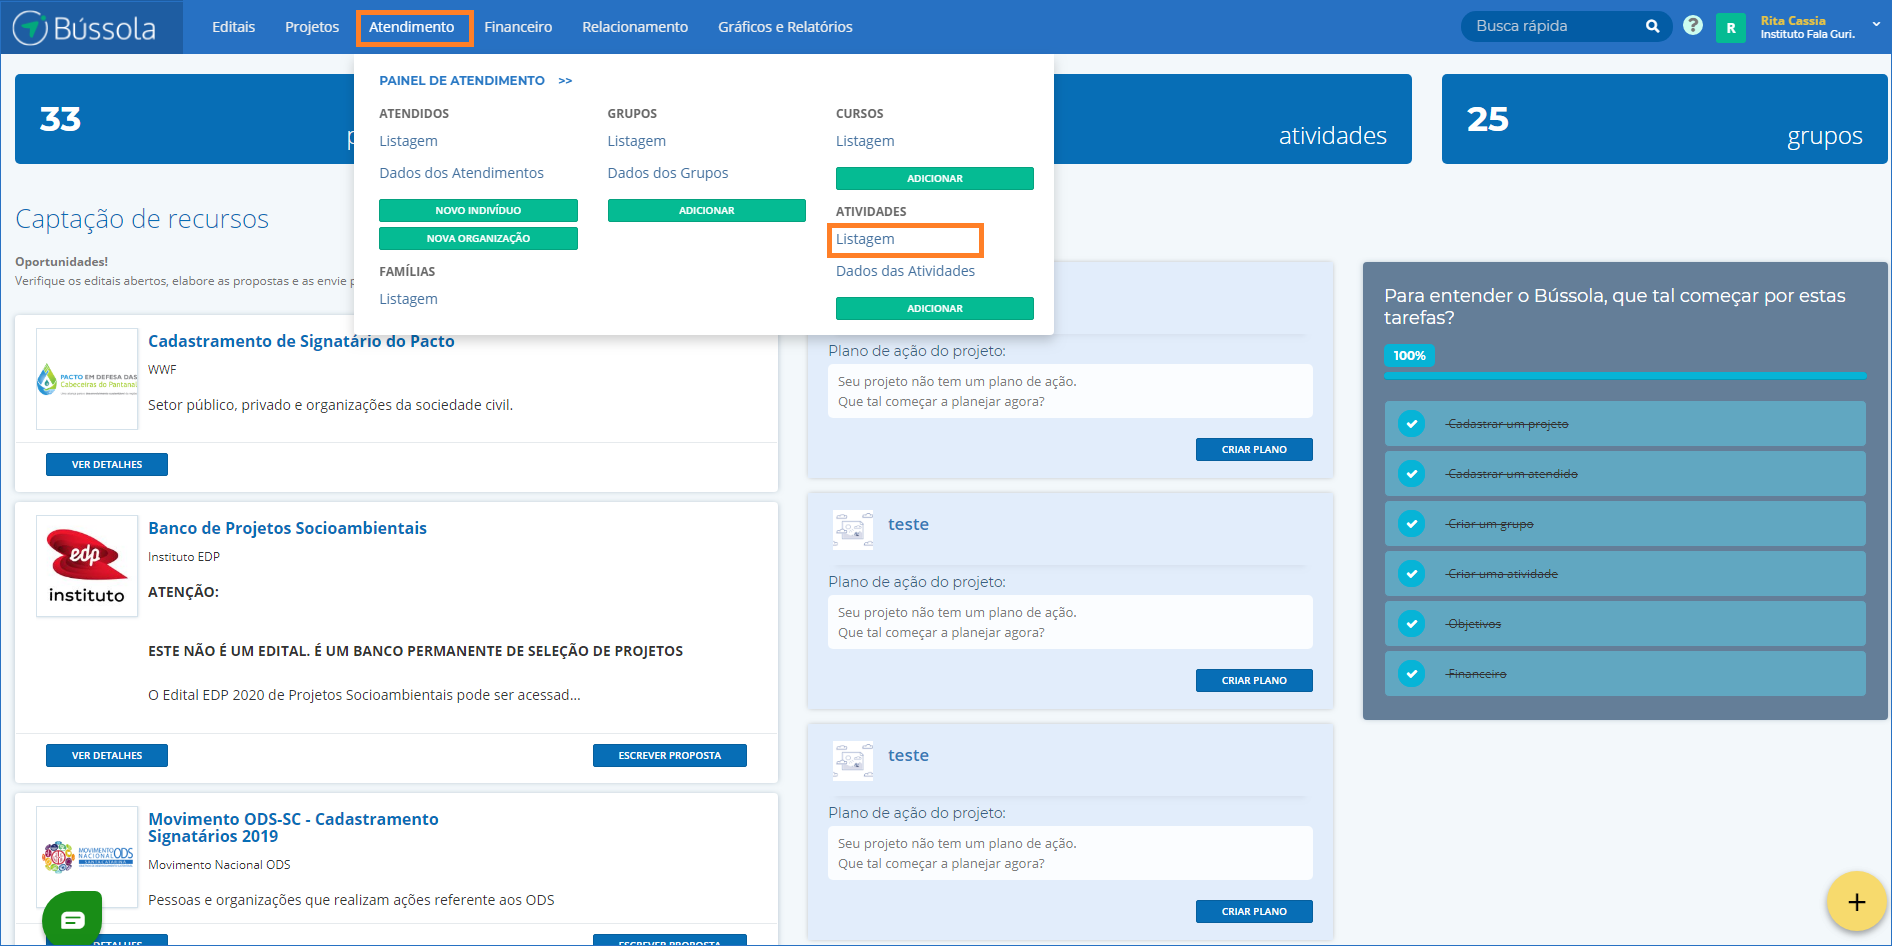Click the Novo Indivíduo button
The height and width of the screenshot is (946, 1892).
tap(478, 211)
